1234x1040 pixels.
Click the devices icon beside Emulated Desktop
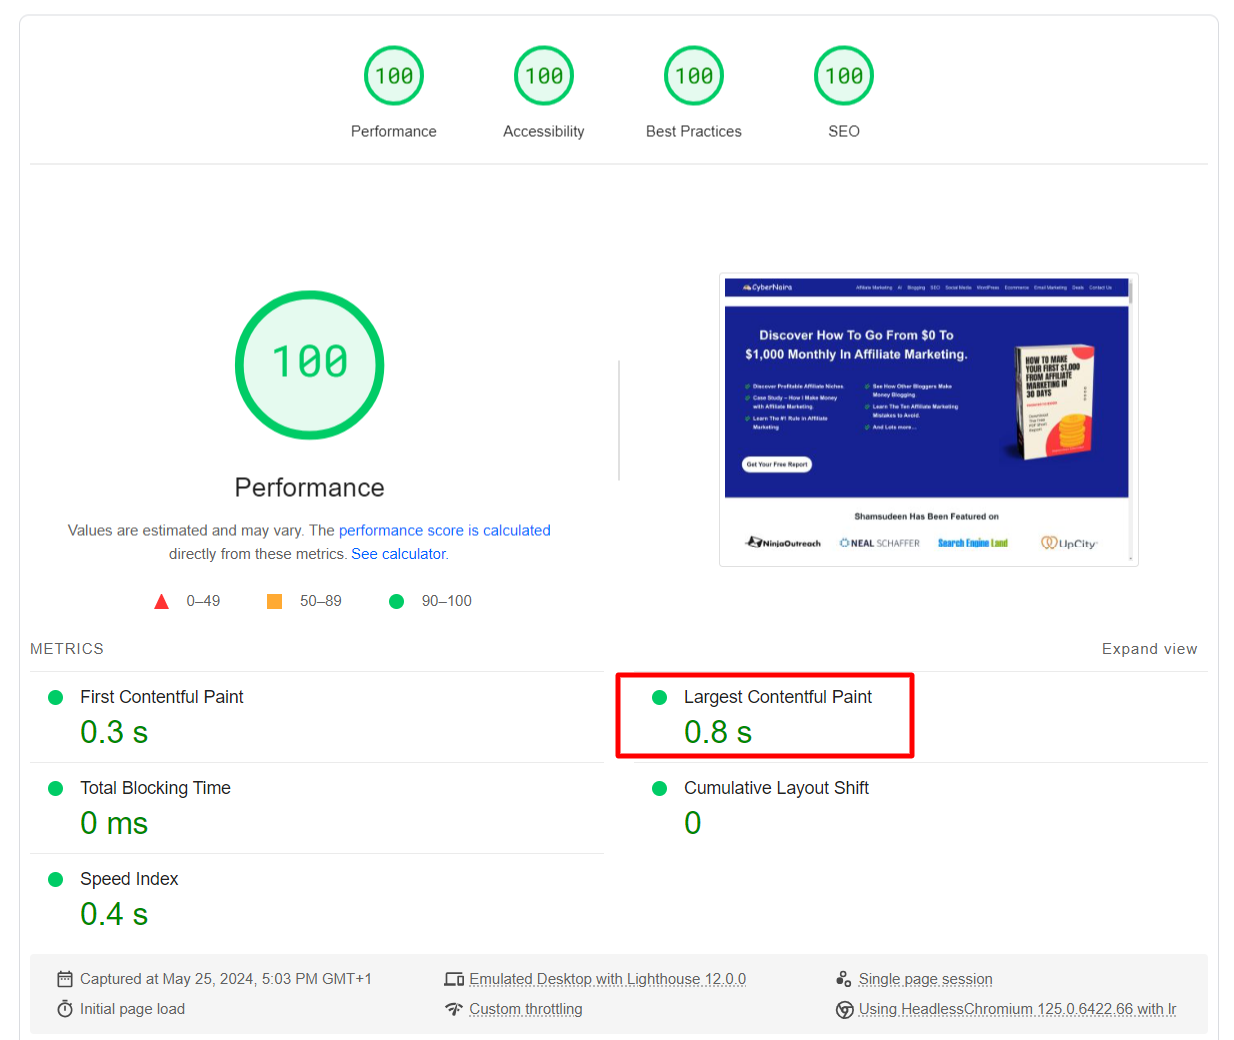(x=454, y=979)
